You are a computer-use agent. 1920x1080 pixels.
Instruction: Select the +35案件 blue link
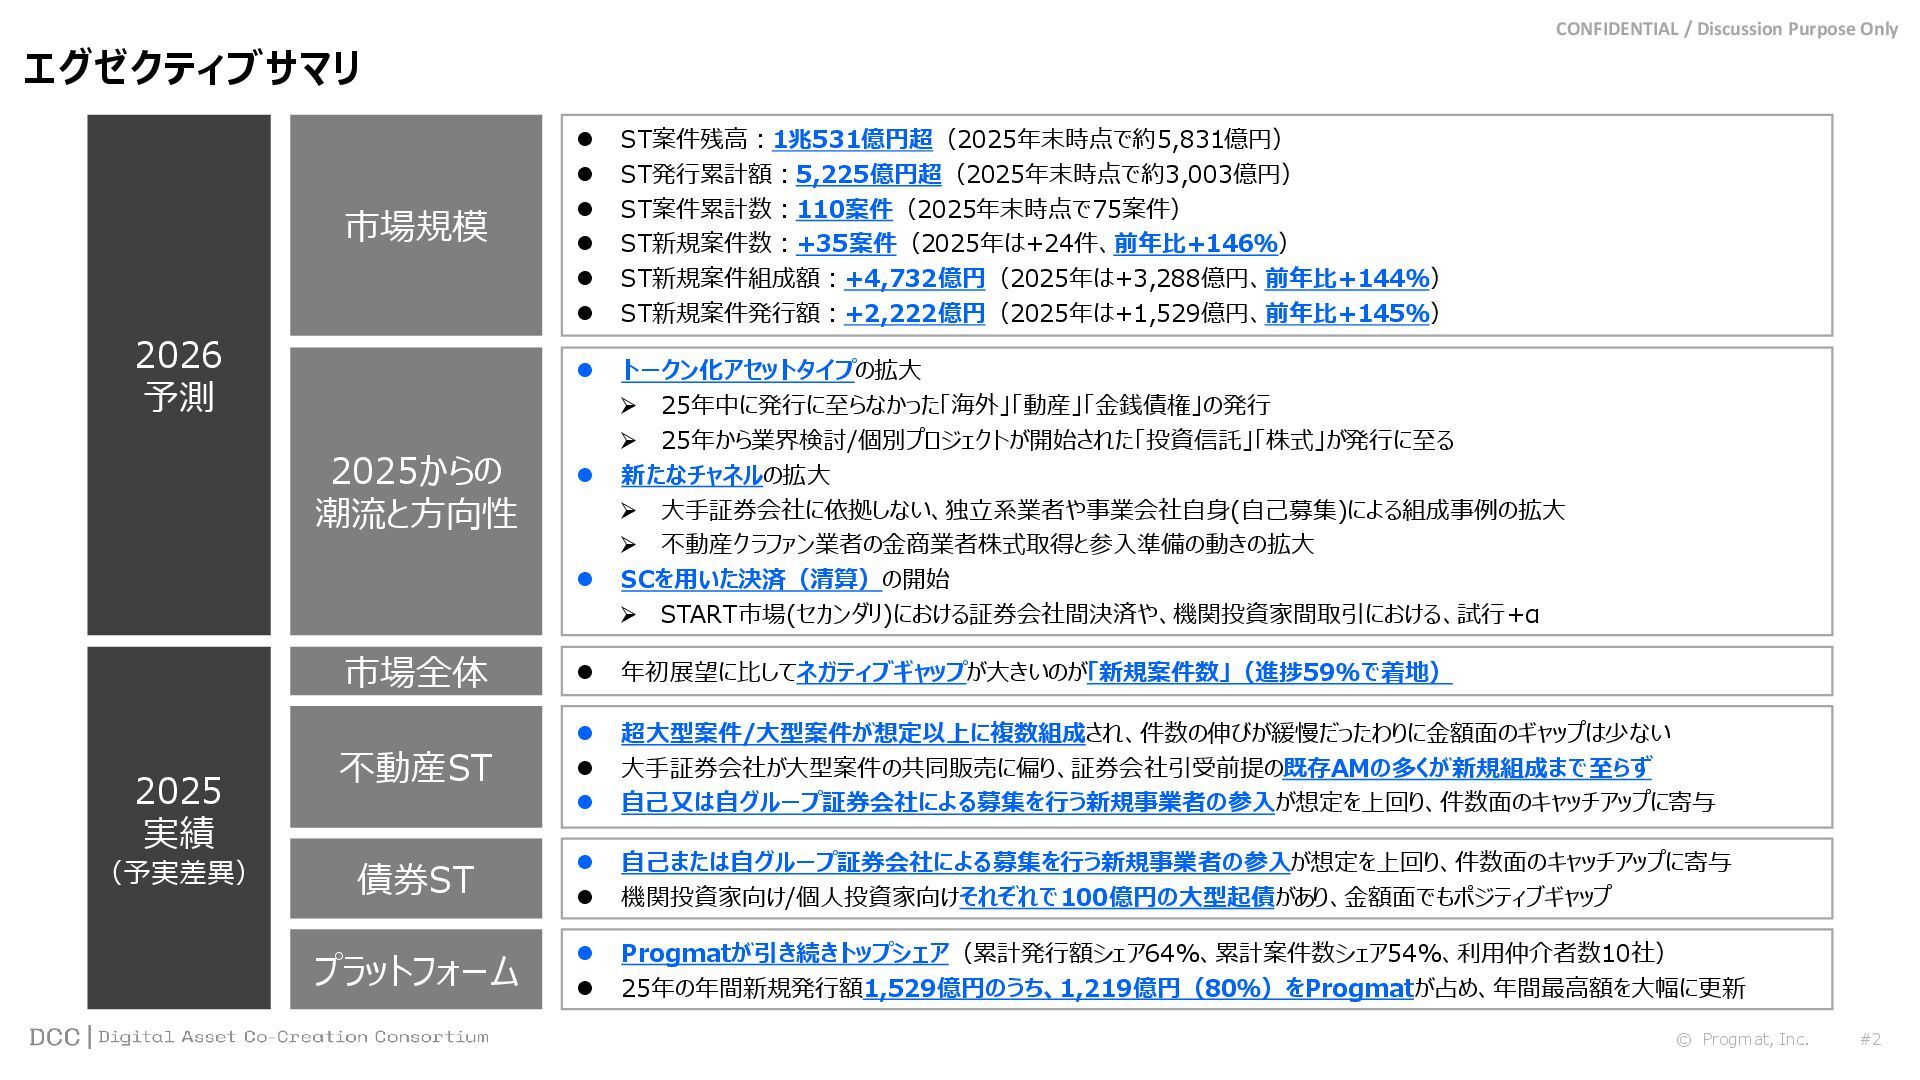coord(846,243)
